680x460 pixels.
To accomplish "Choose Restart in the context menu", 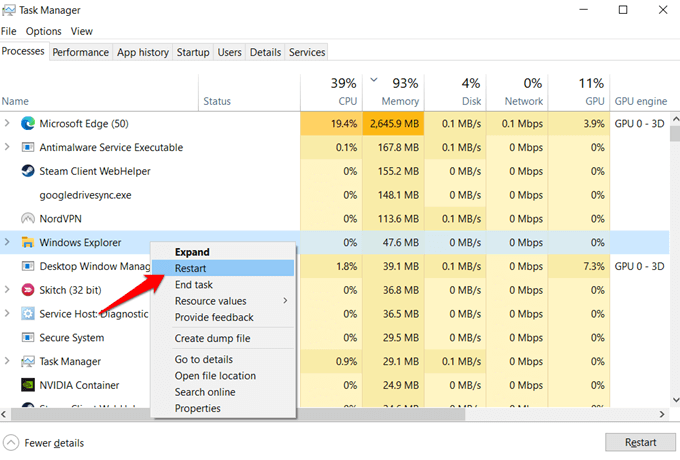I will click(x=223, y=268).
